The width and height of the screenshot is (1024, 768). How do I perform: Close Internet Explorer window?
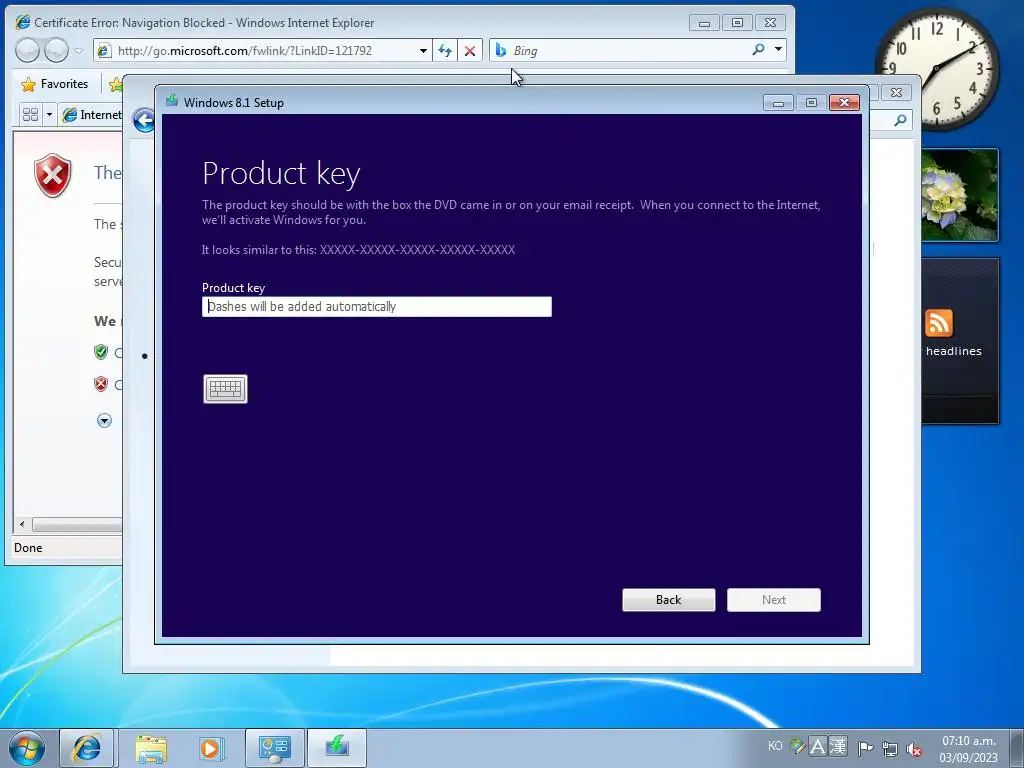point(771,23)
